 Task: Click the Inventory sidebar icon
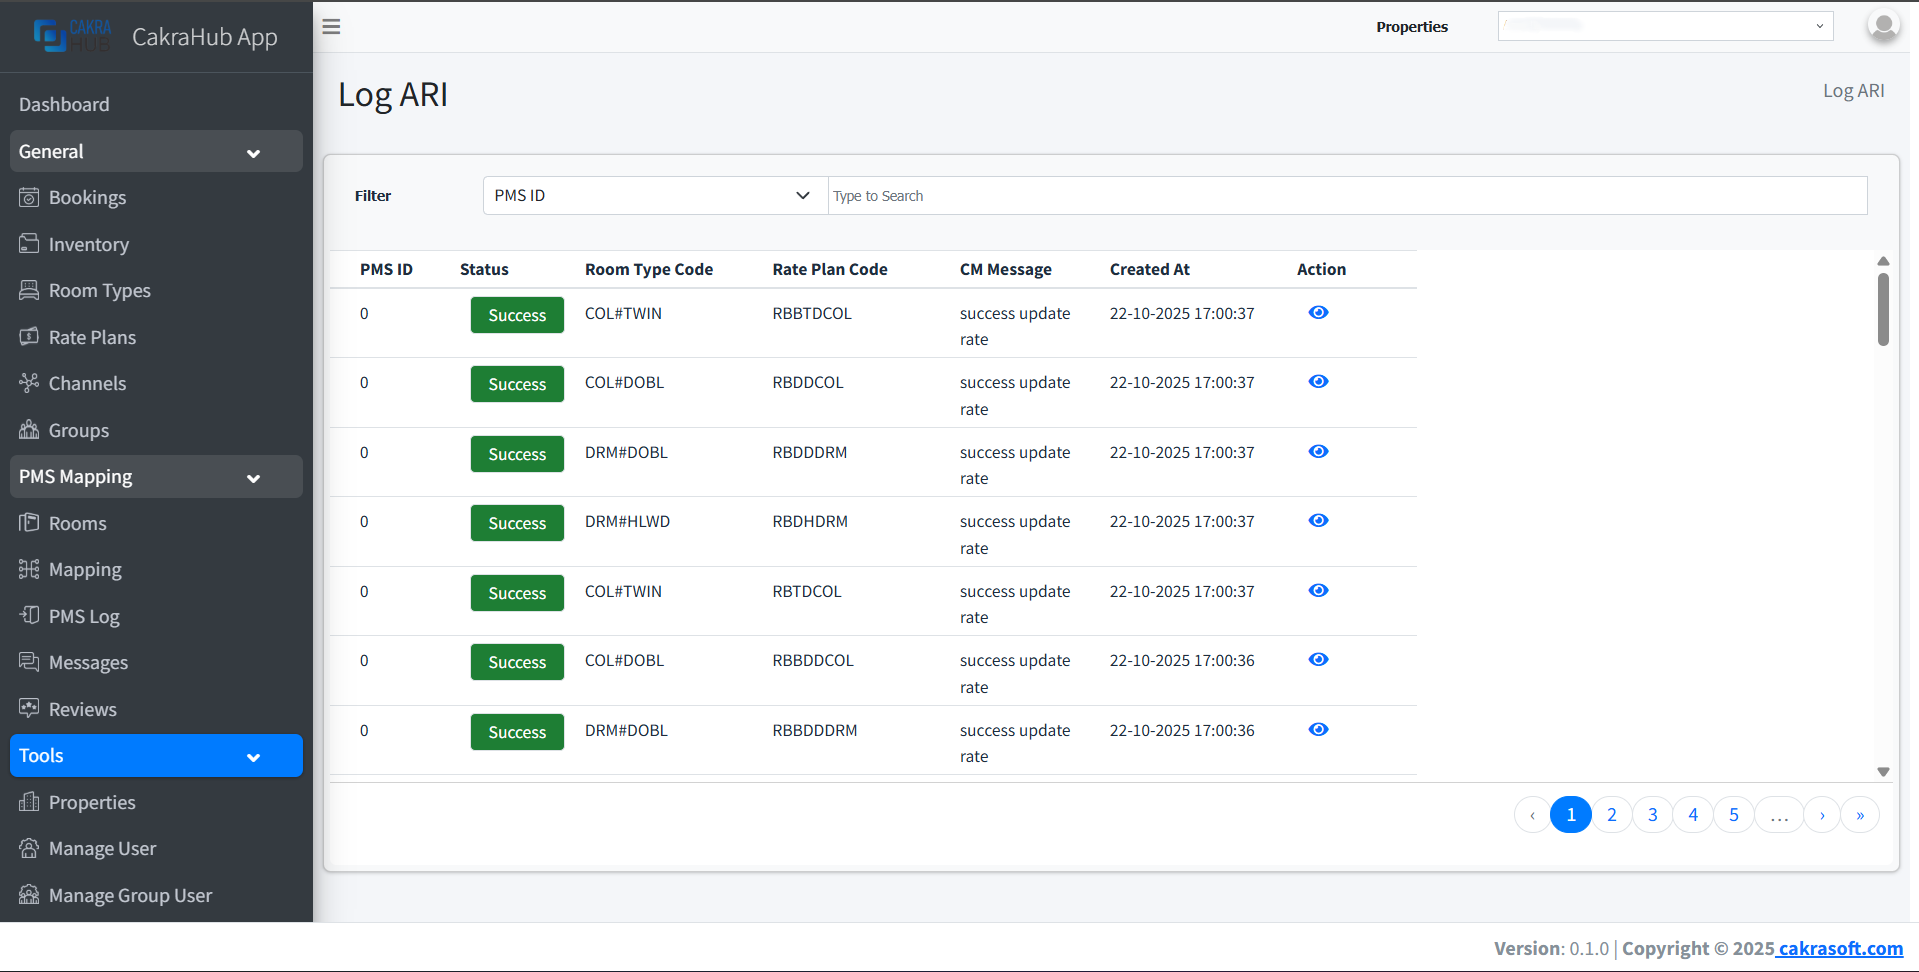29,244
